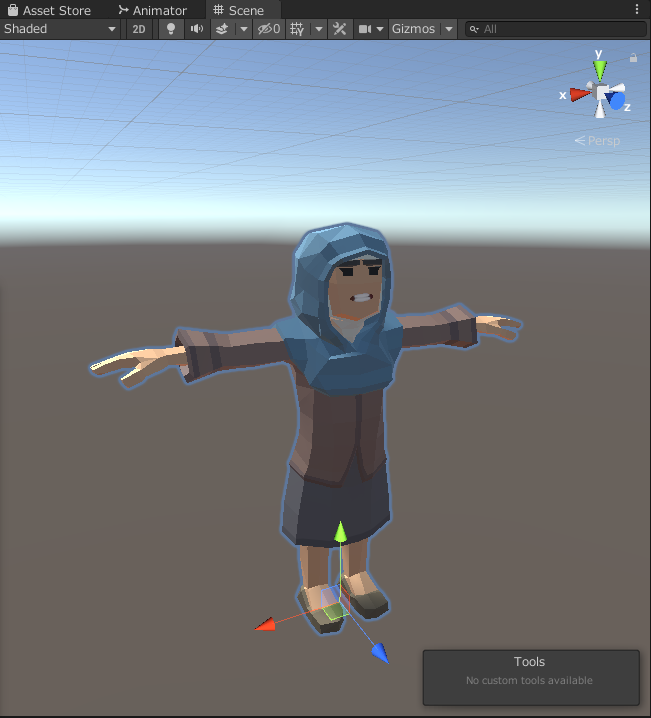Click the white right-side cone on orientation gizmo
This screenshot has height=718, width=651.
[617, 88]
